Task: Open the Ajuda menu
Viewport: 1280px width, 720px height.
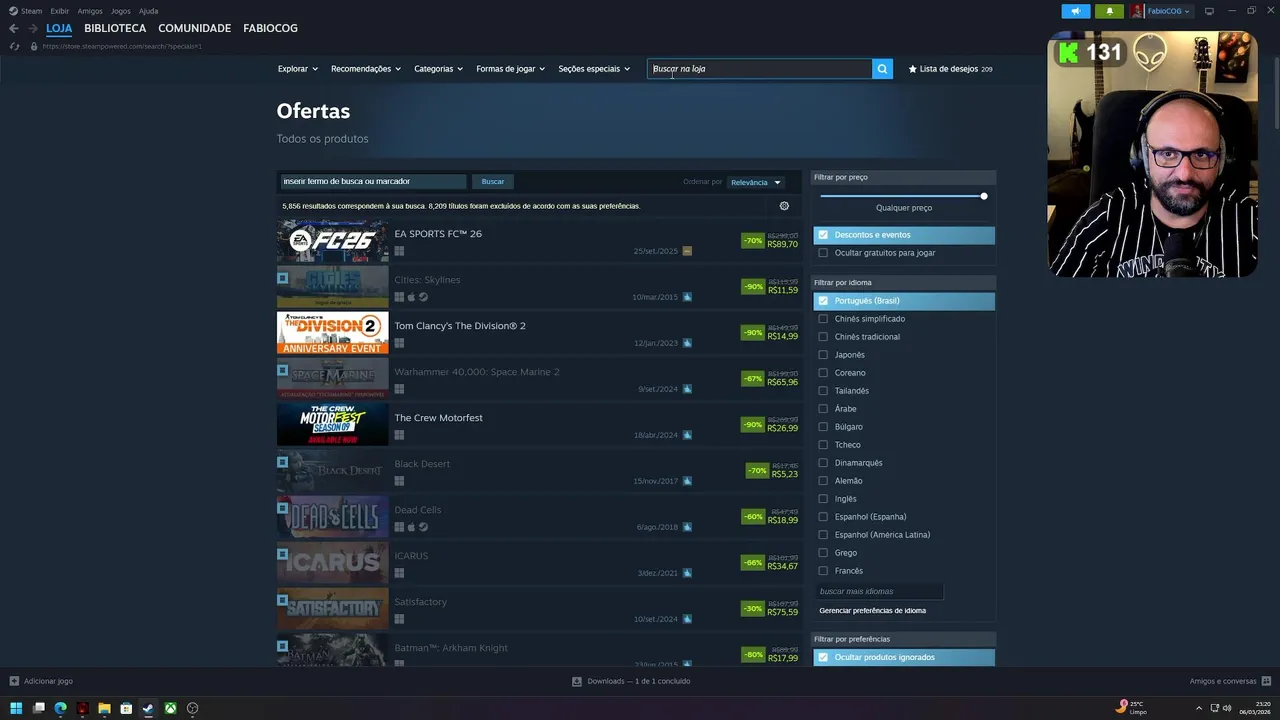Action: pyautogui.click(x=149, y=11)
